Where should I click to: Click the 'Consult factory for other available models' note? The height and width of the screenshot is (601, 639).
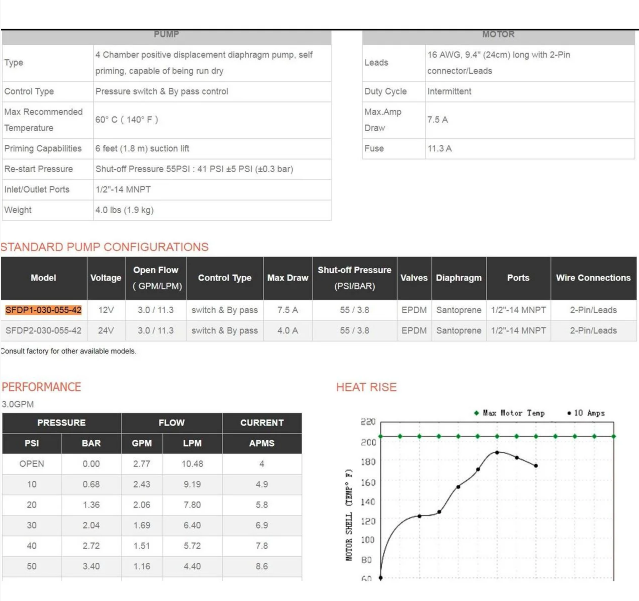(68, 351)
